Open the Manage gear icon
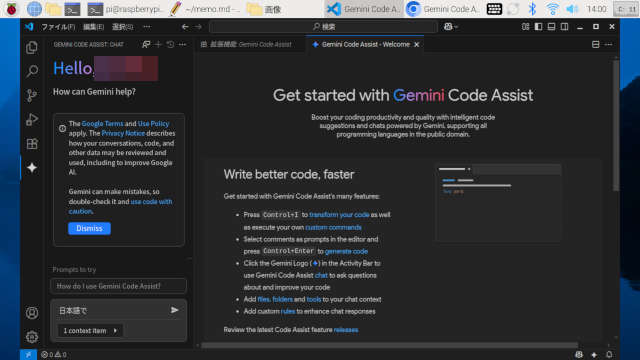The width and height of the screenshot is (640, 360). (32, 337)
